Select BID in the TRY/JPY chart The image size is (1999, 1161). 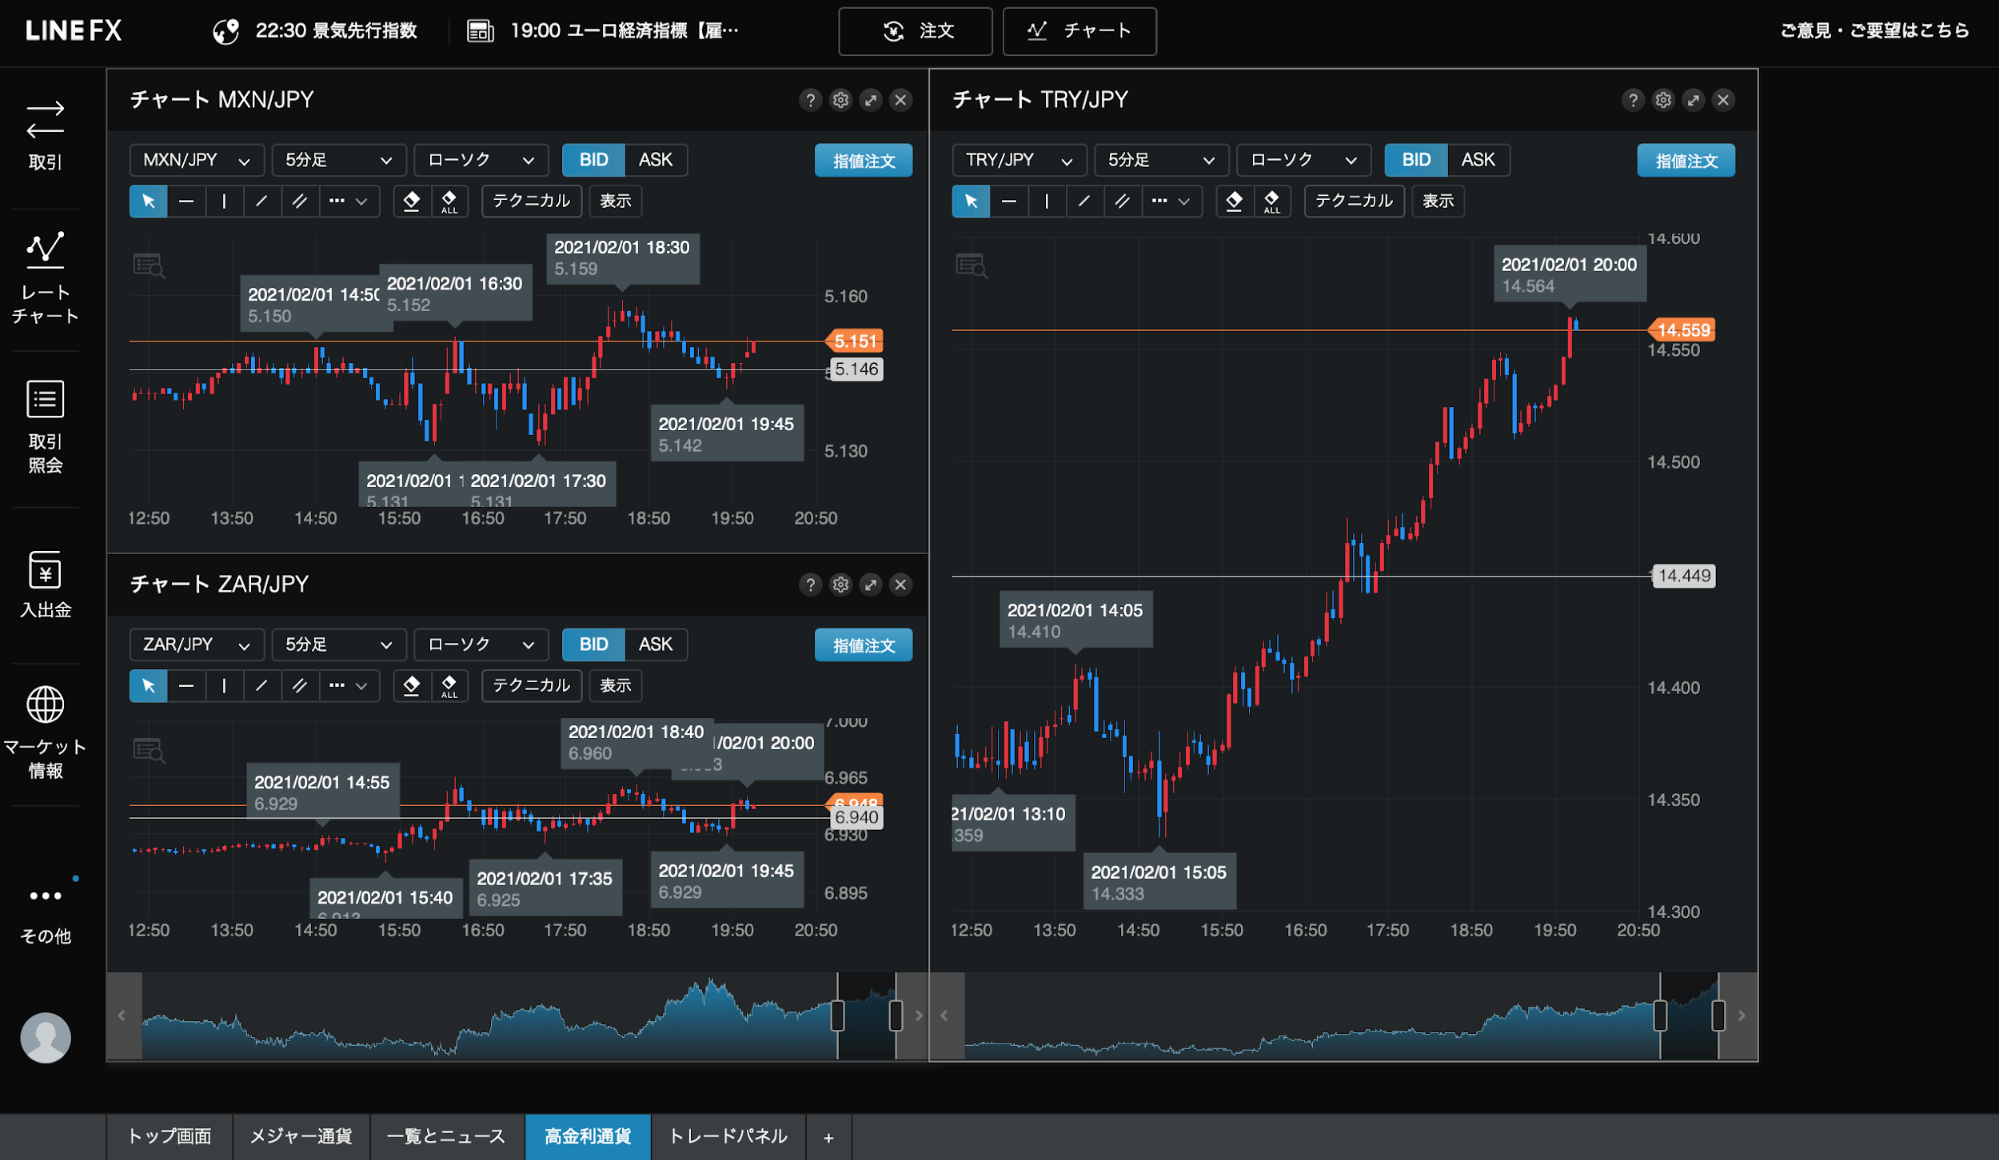click(1416, 160)
